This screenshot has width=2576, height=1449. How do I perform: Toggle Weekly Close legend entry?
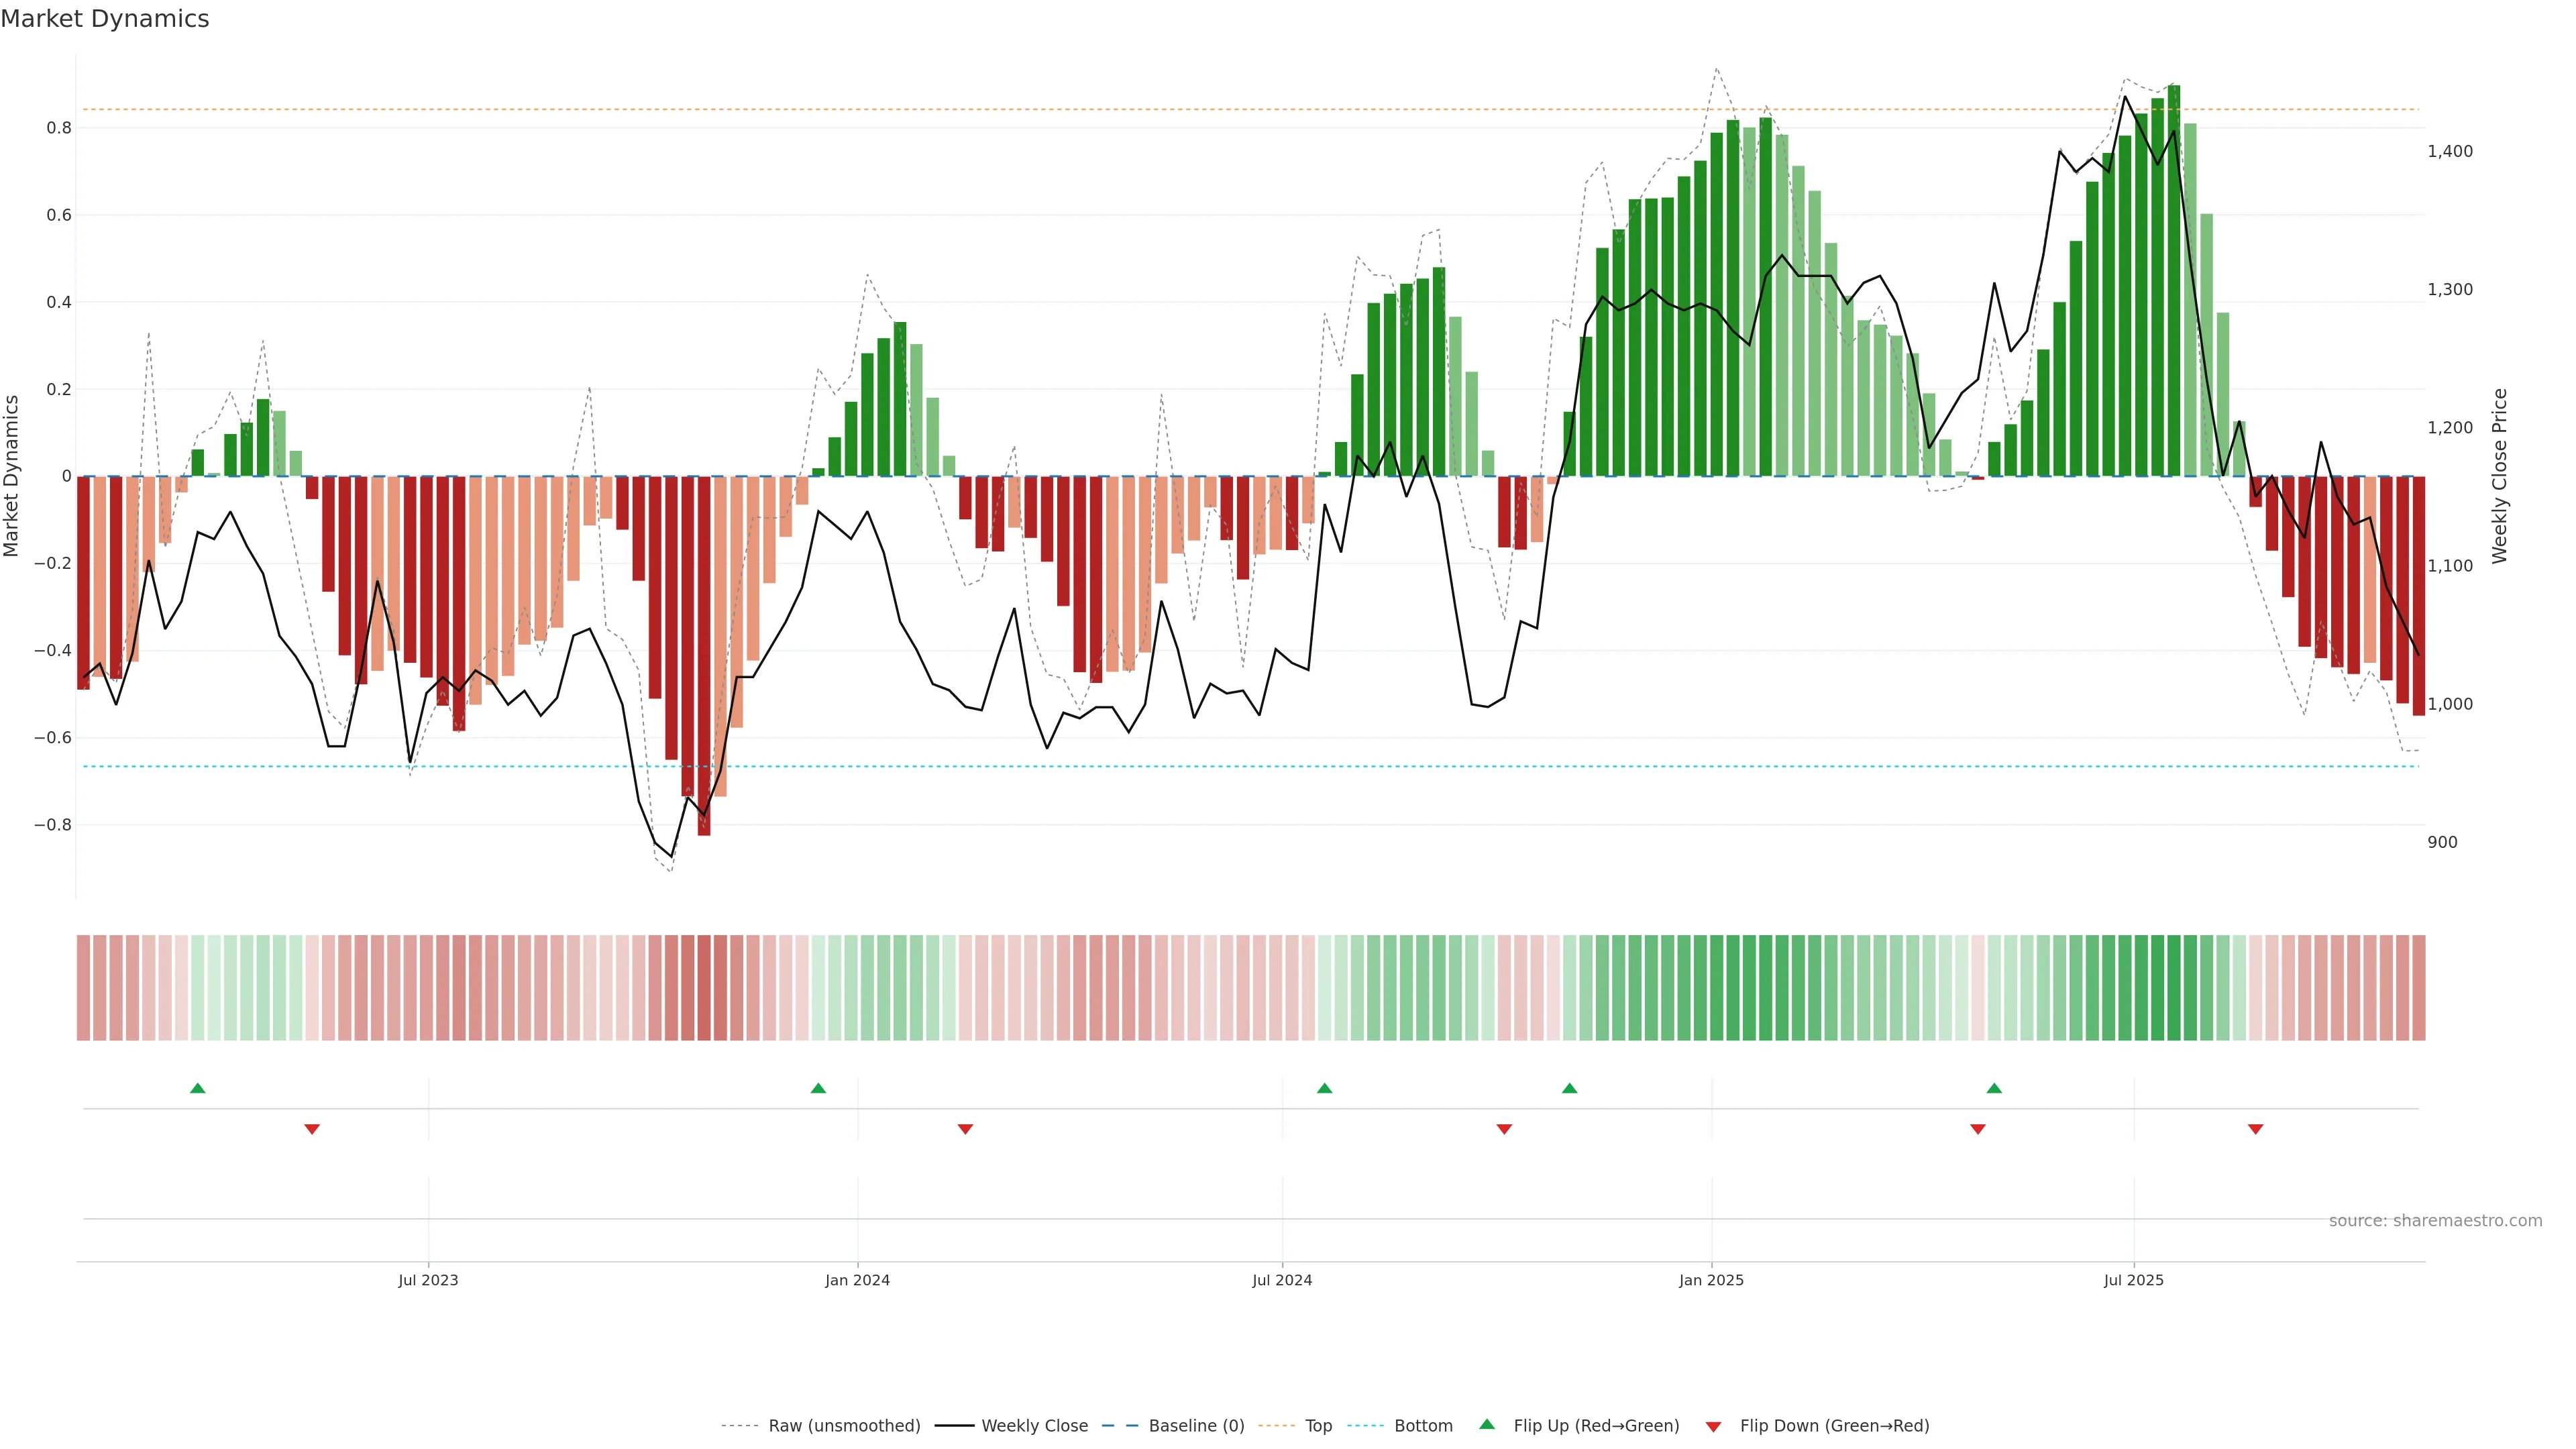[1034, 1426]
